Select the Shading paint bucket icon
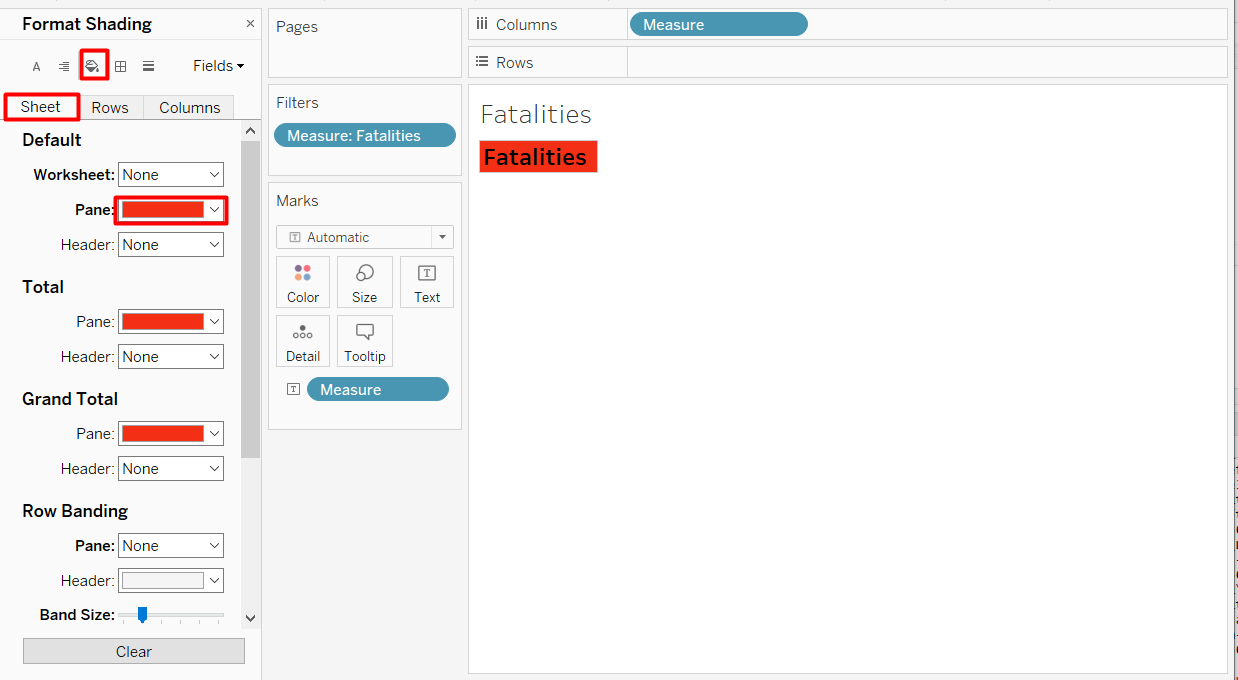Viewport: 1238px width, 680px height. [93, 66]
